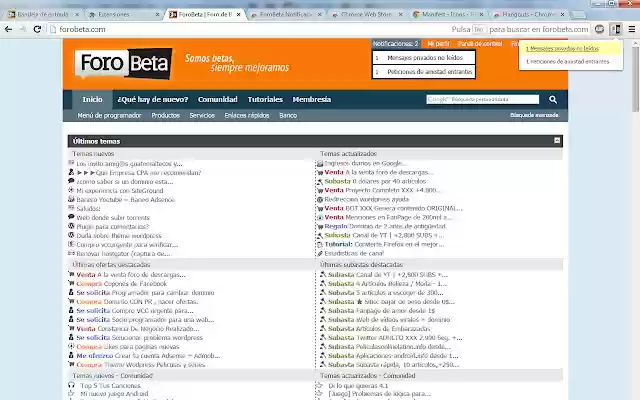Open 'Subasta Web de videos virales + dominio'

(389, 320)
